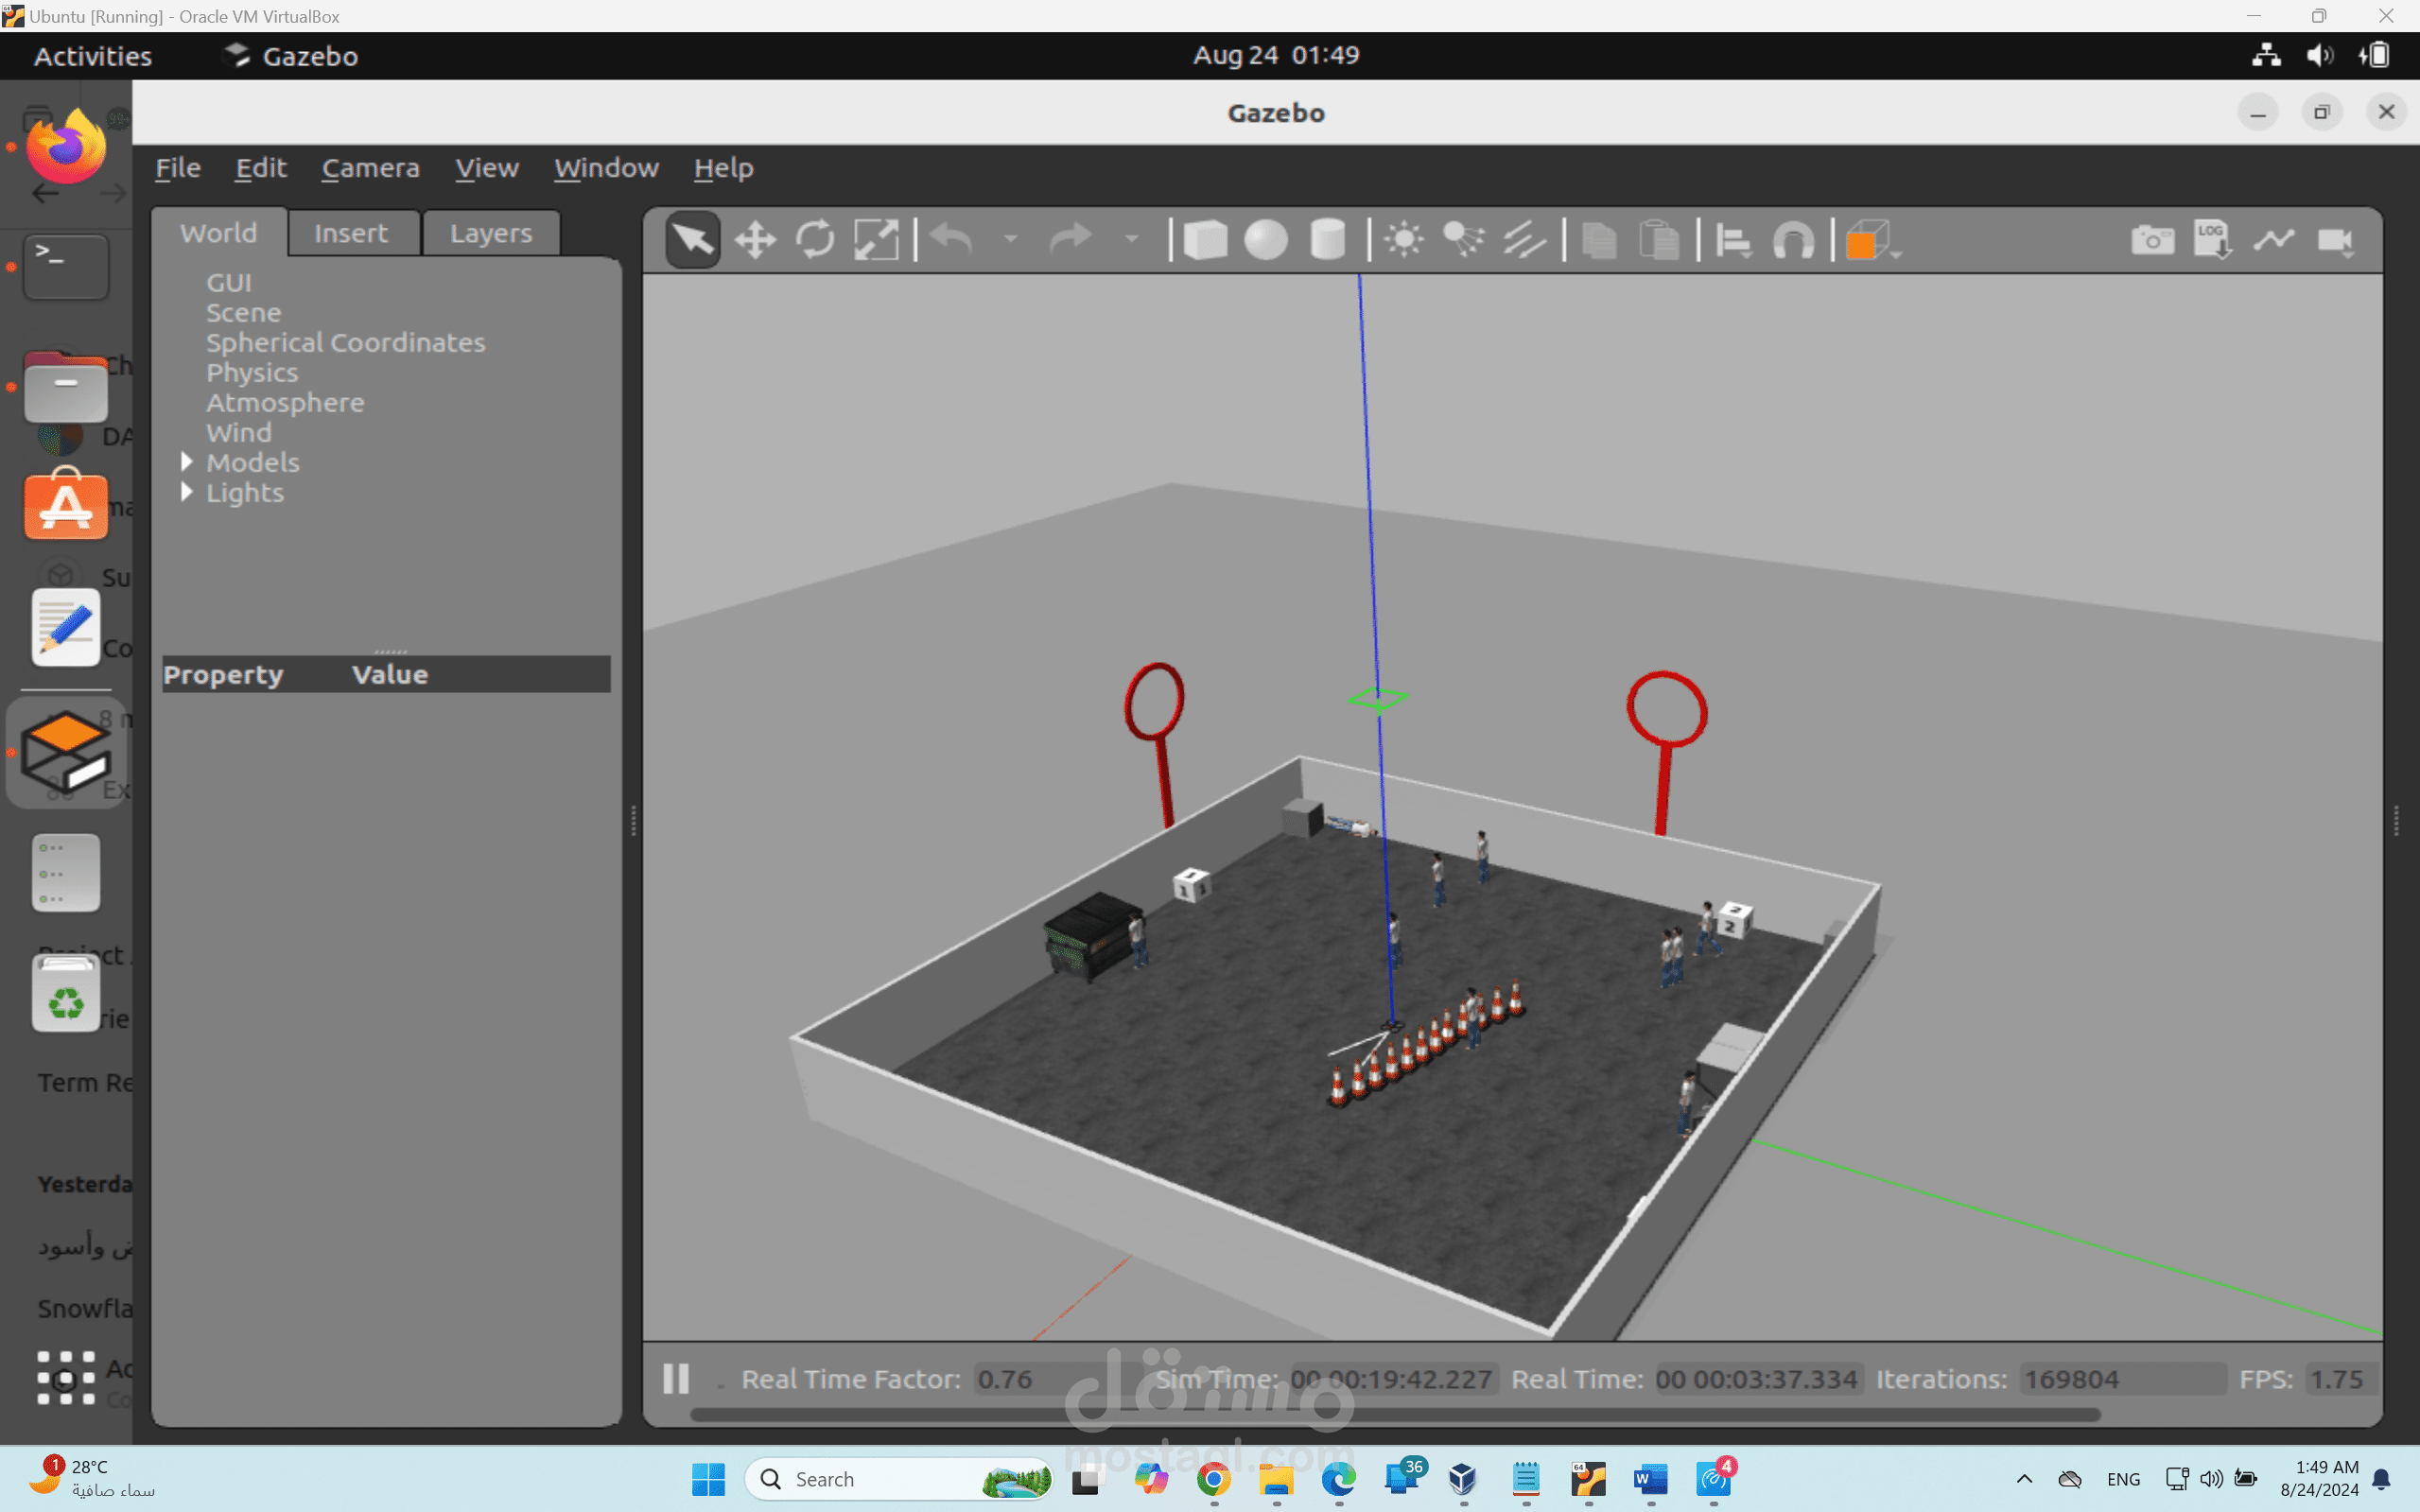The height and width of the screenshot is (1512, 2420).
Task: Toggle video recording icon
Action: pos(2335,240)
